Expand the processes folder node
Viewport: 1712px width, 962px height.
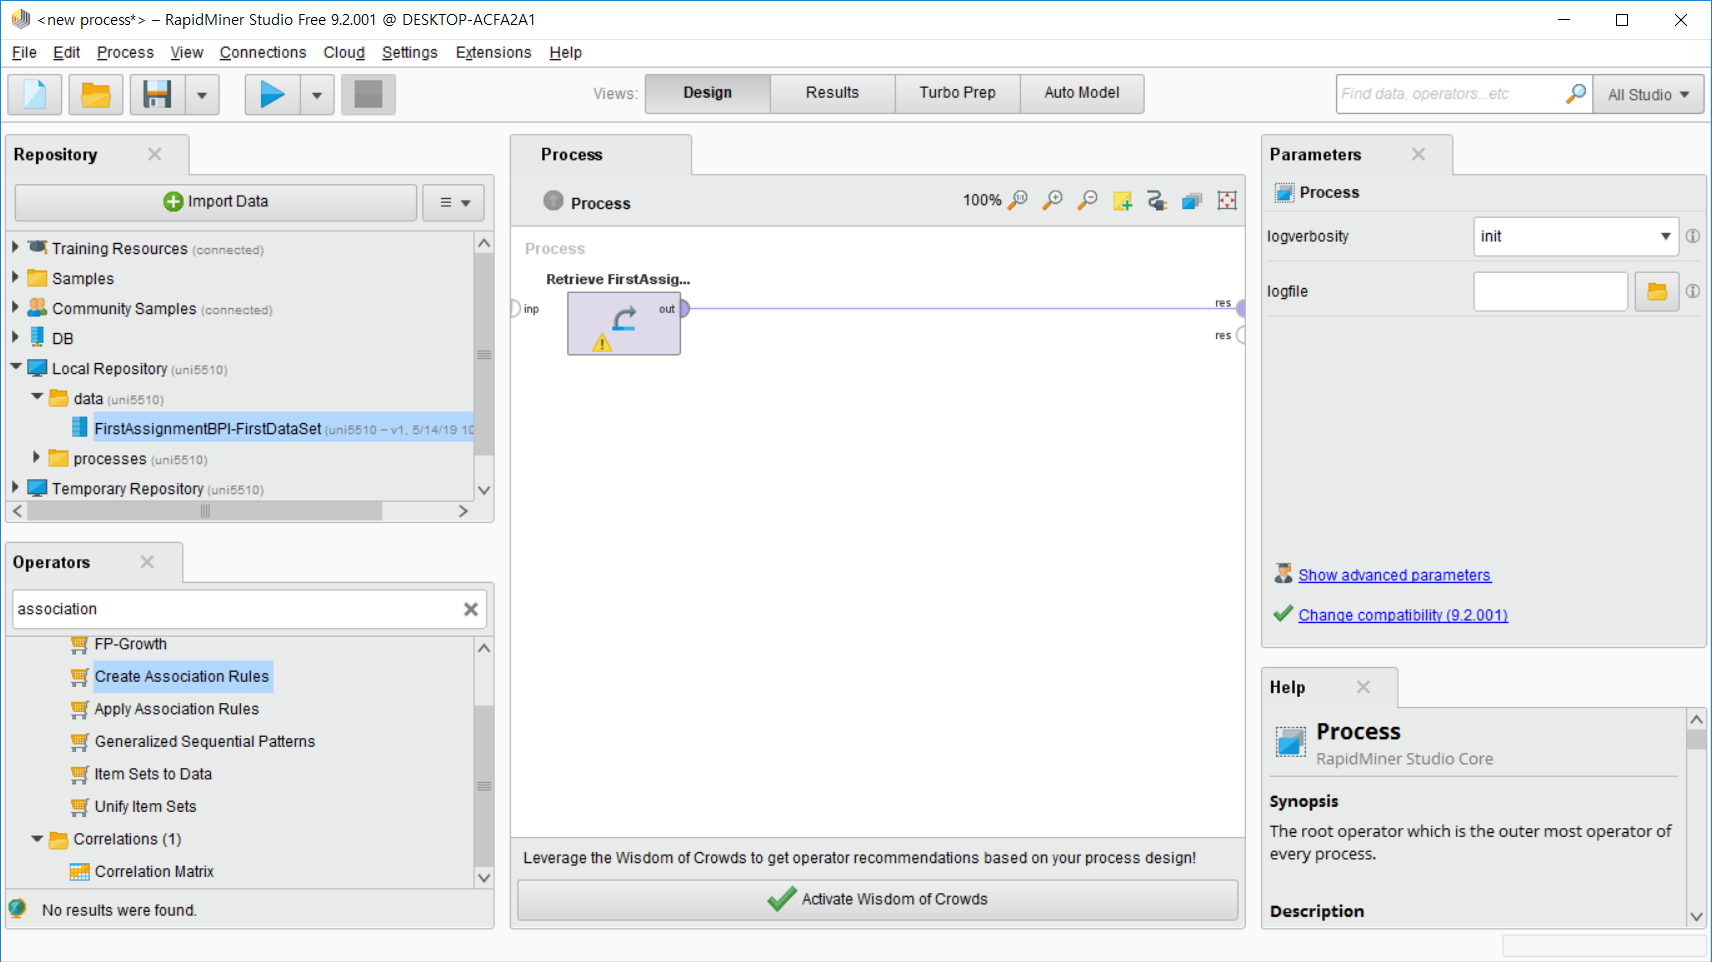coord(37,457)
